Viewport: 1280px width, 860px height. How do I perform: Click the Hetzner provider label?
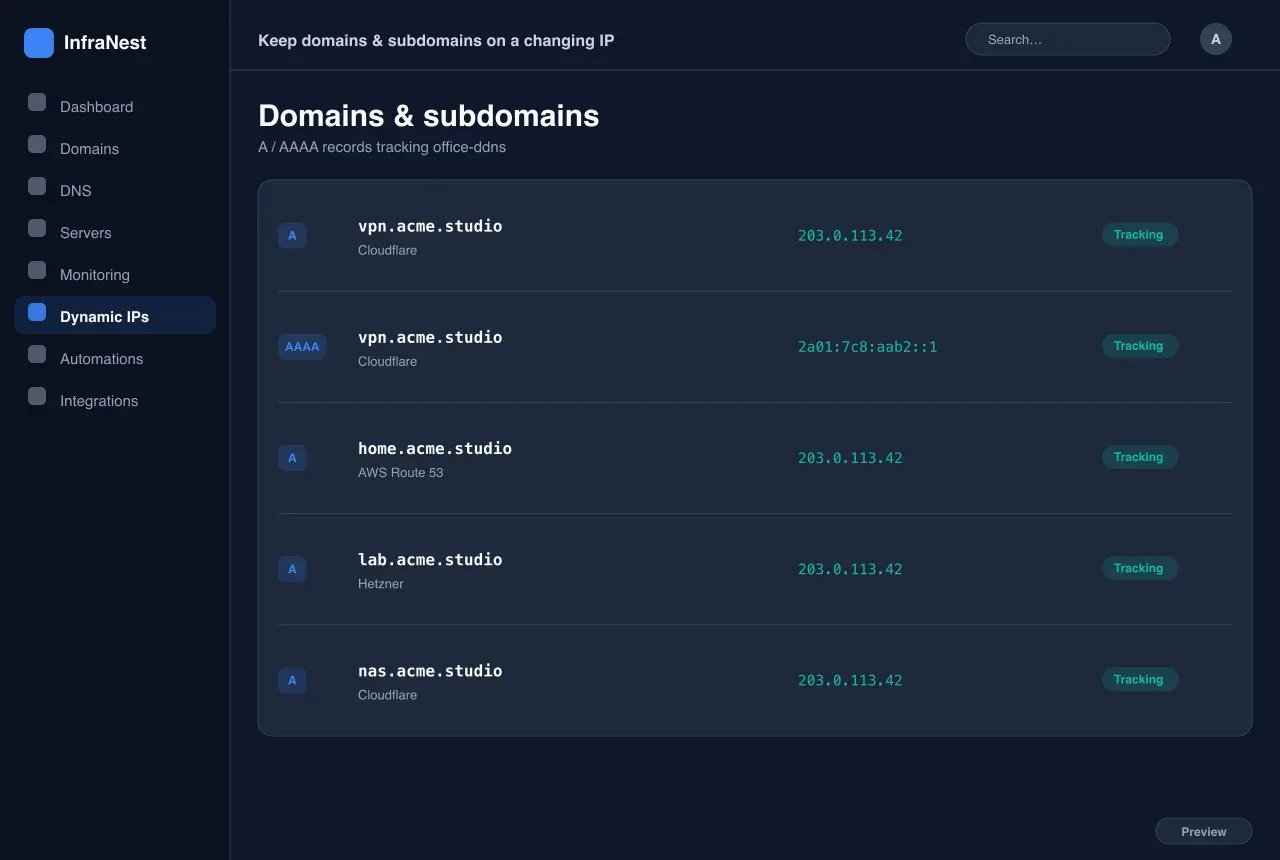pos(381,583)
